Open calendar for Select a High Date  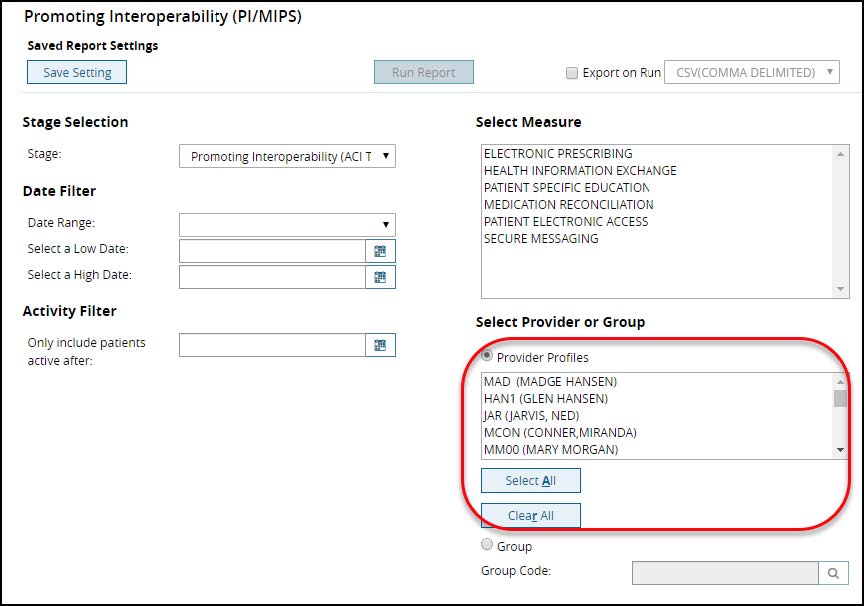(380, 277)
